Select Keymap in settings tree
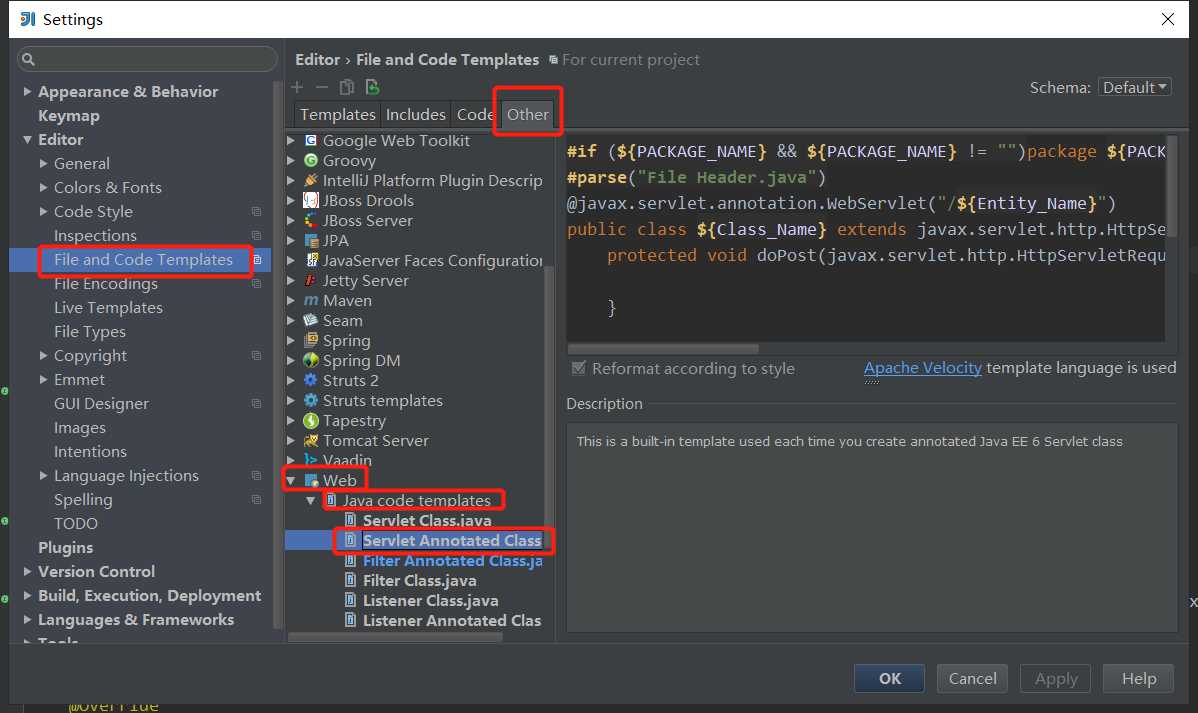Viewport: 1198px width, 713px height. [x=69, y=115]
